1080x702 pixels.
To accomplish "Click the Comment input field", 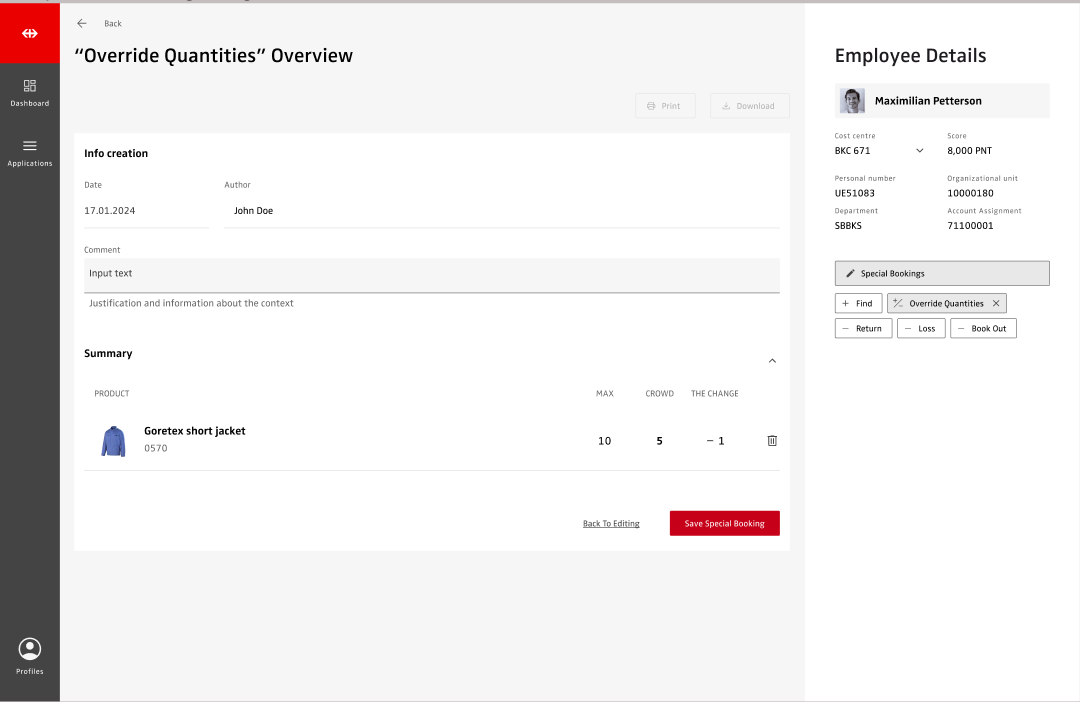I will point(431,274).
